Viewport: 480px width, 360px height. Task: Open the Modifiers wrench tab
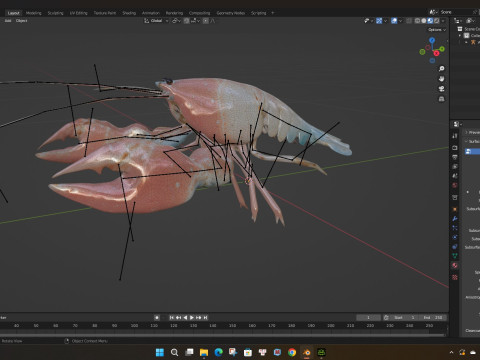[x=455, y=219]
